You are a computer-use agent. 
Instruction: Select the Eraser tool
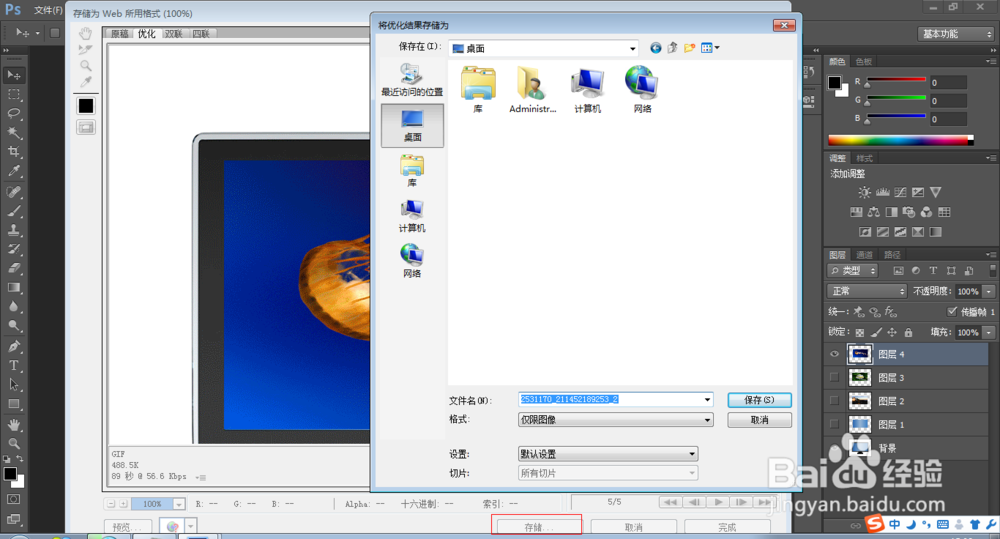click(13, 269)
